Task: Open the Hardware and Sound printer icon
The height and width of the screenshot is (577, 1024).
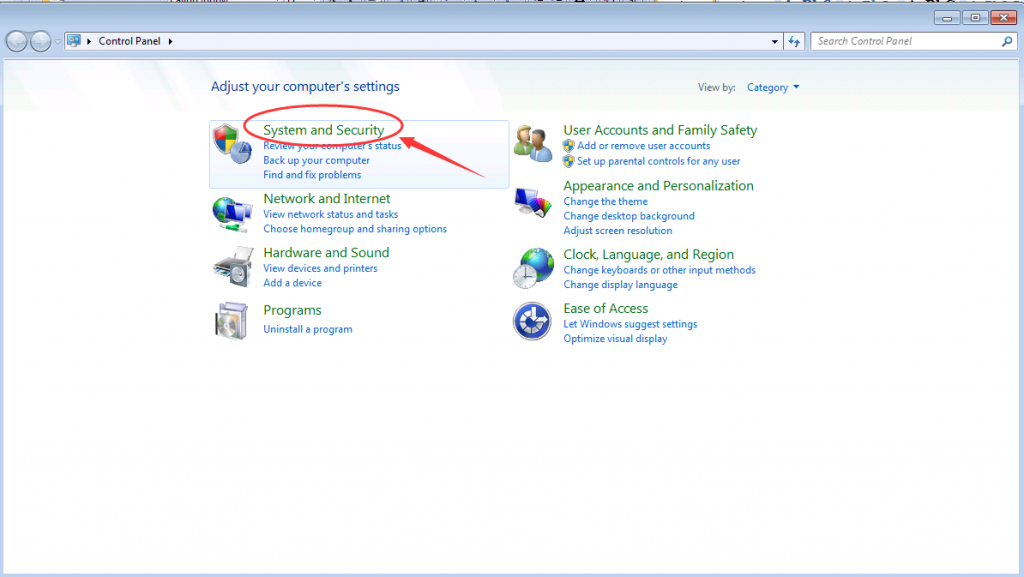Action: [x=232, y=267]
